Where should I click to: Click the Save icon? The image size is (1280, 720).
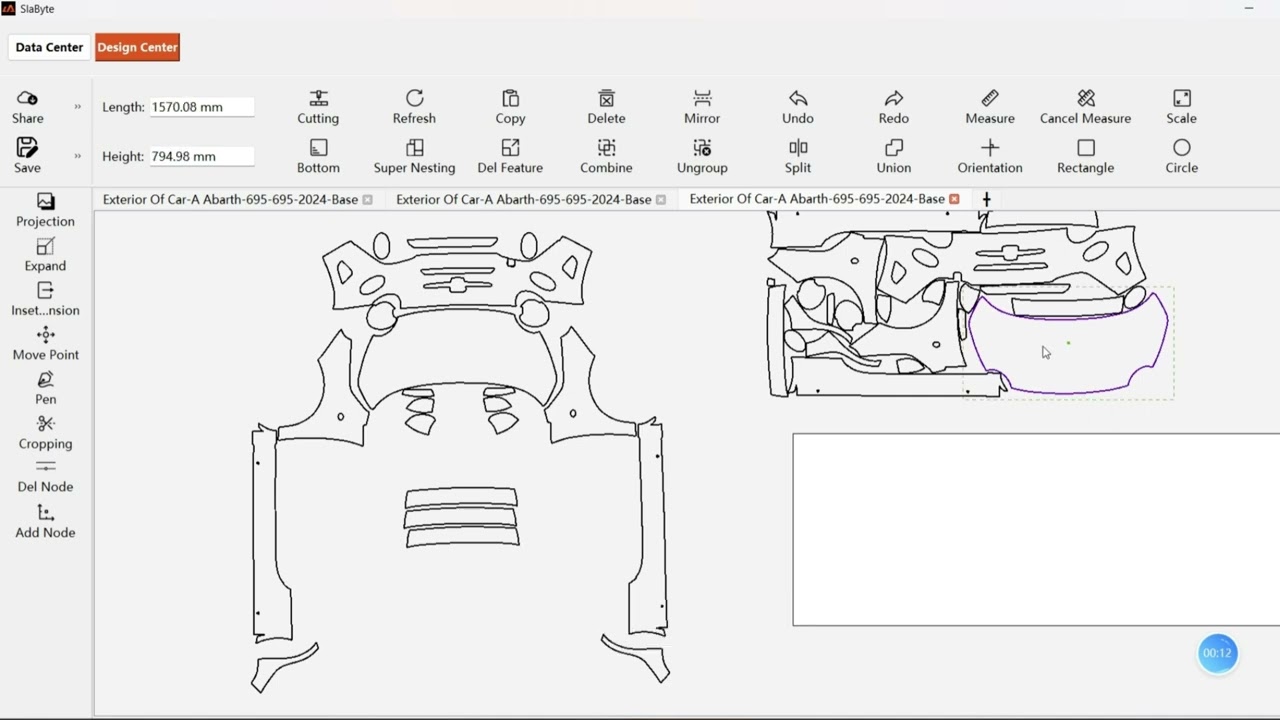[27, 156]
